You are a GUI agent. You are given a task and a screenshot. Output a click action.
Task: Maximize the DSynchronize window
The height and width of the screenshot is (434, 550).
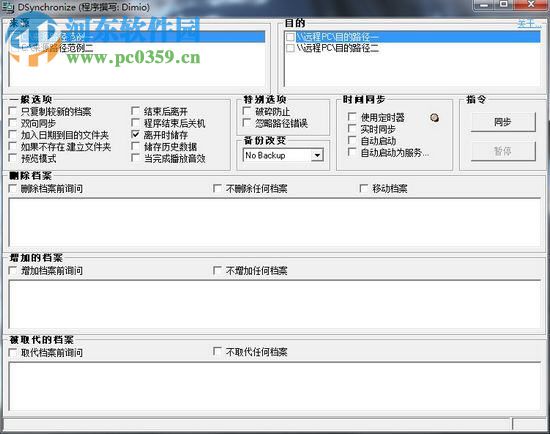point(504,5)
